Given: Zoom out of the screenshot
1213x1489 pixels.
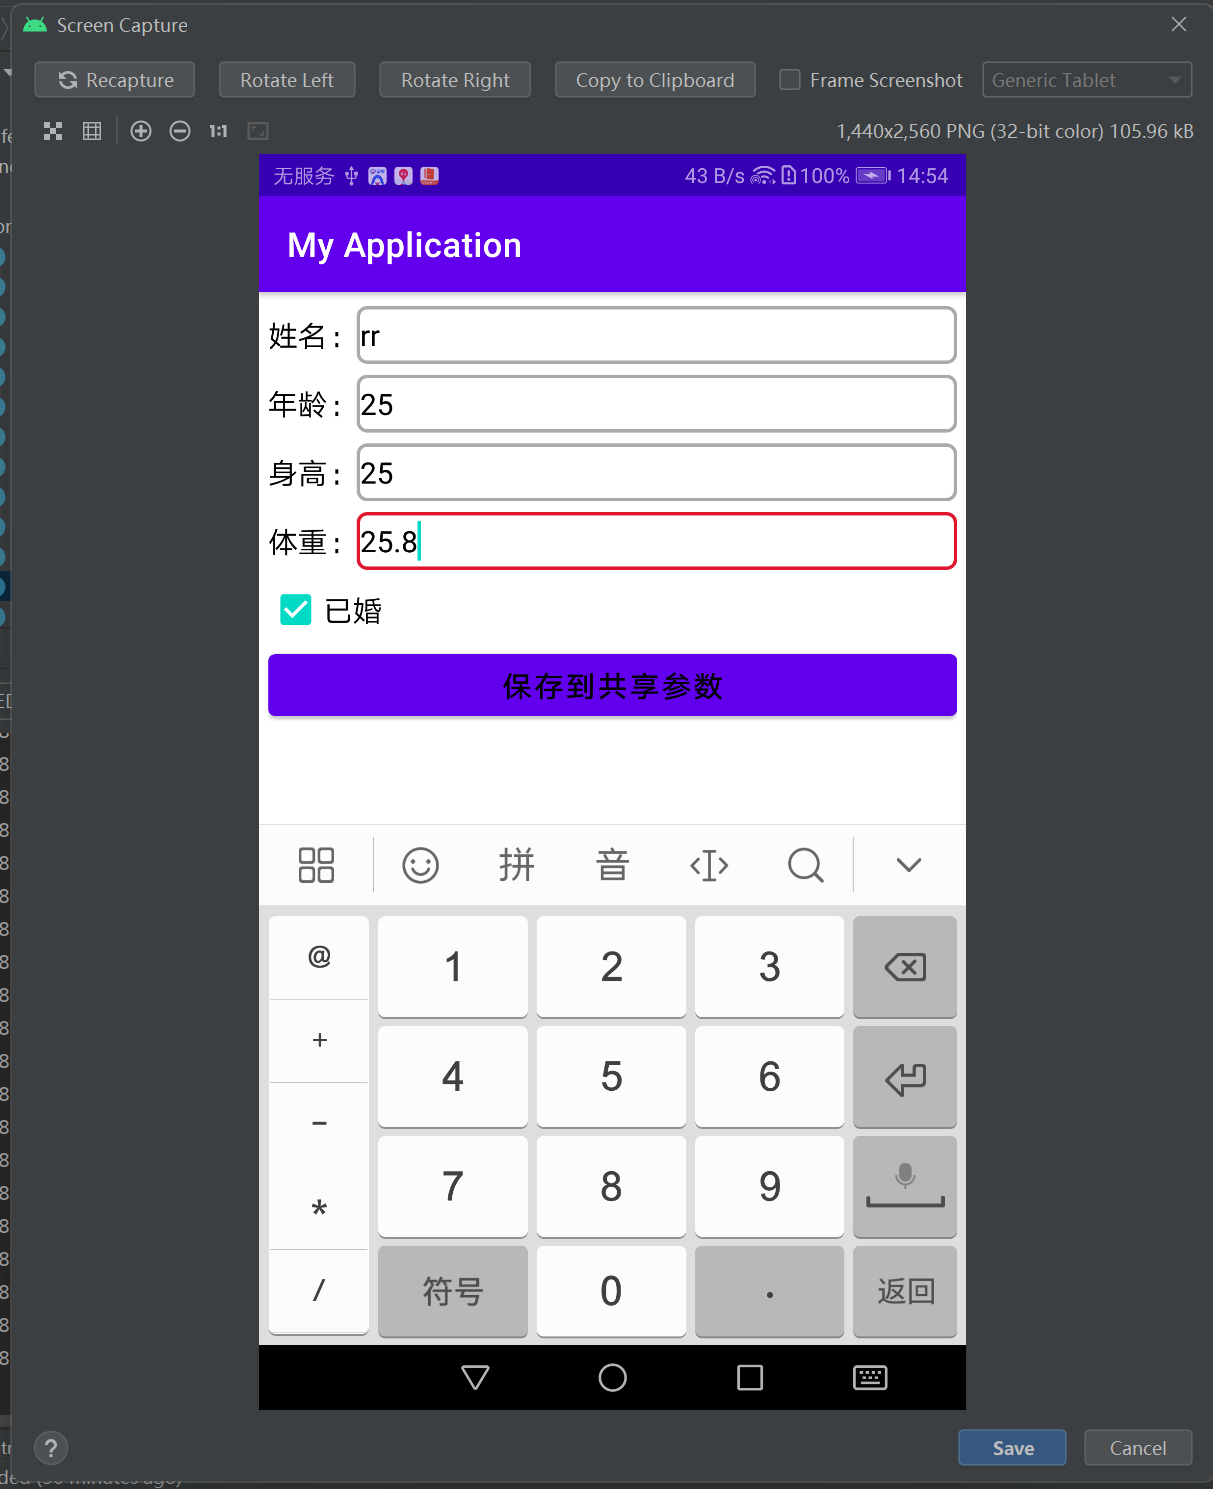Looking at the screenshot, I should point(180,131).
